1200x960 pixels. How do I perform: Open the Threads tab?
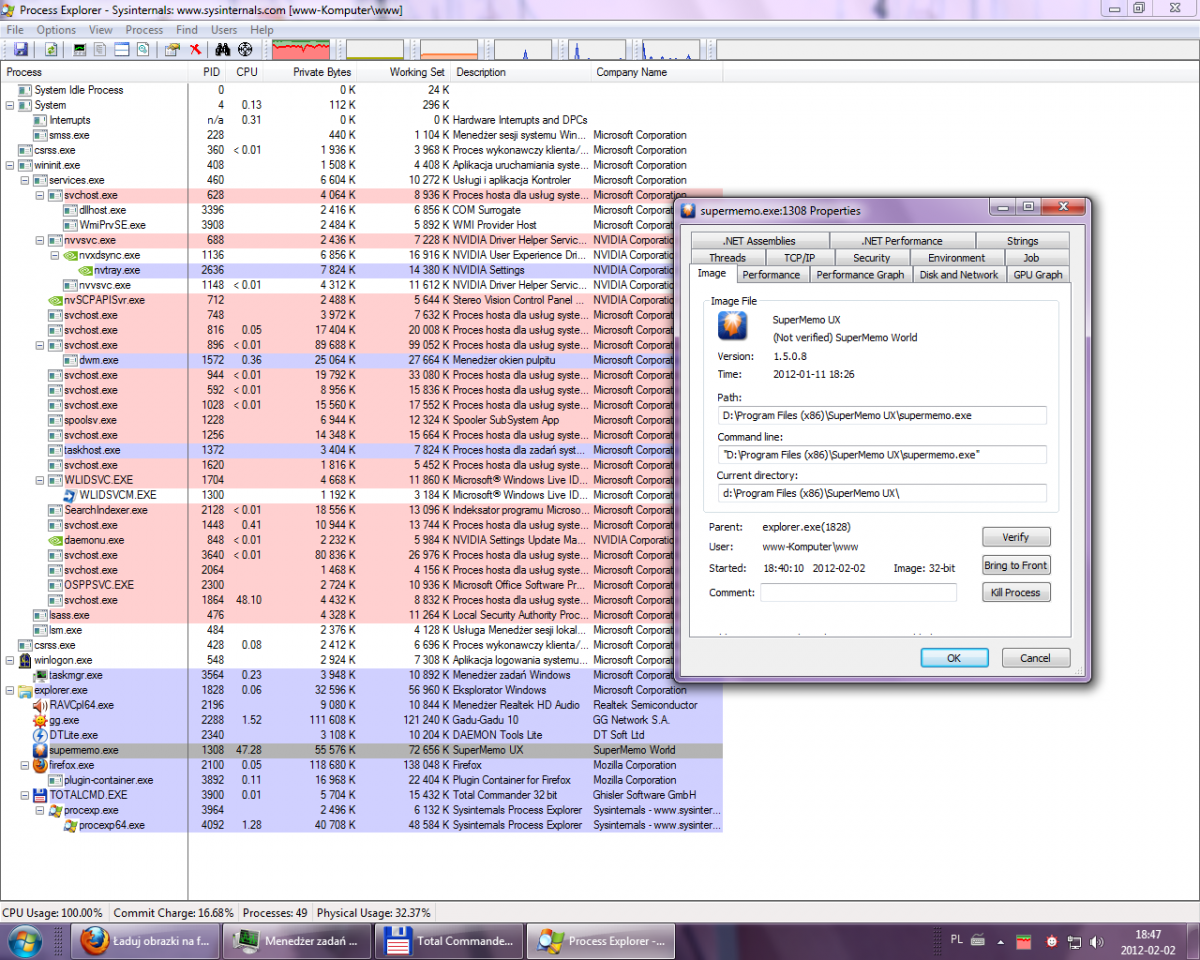pyautogui.click(x=727, y=257)
